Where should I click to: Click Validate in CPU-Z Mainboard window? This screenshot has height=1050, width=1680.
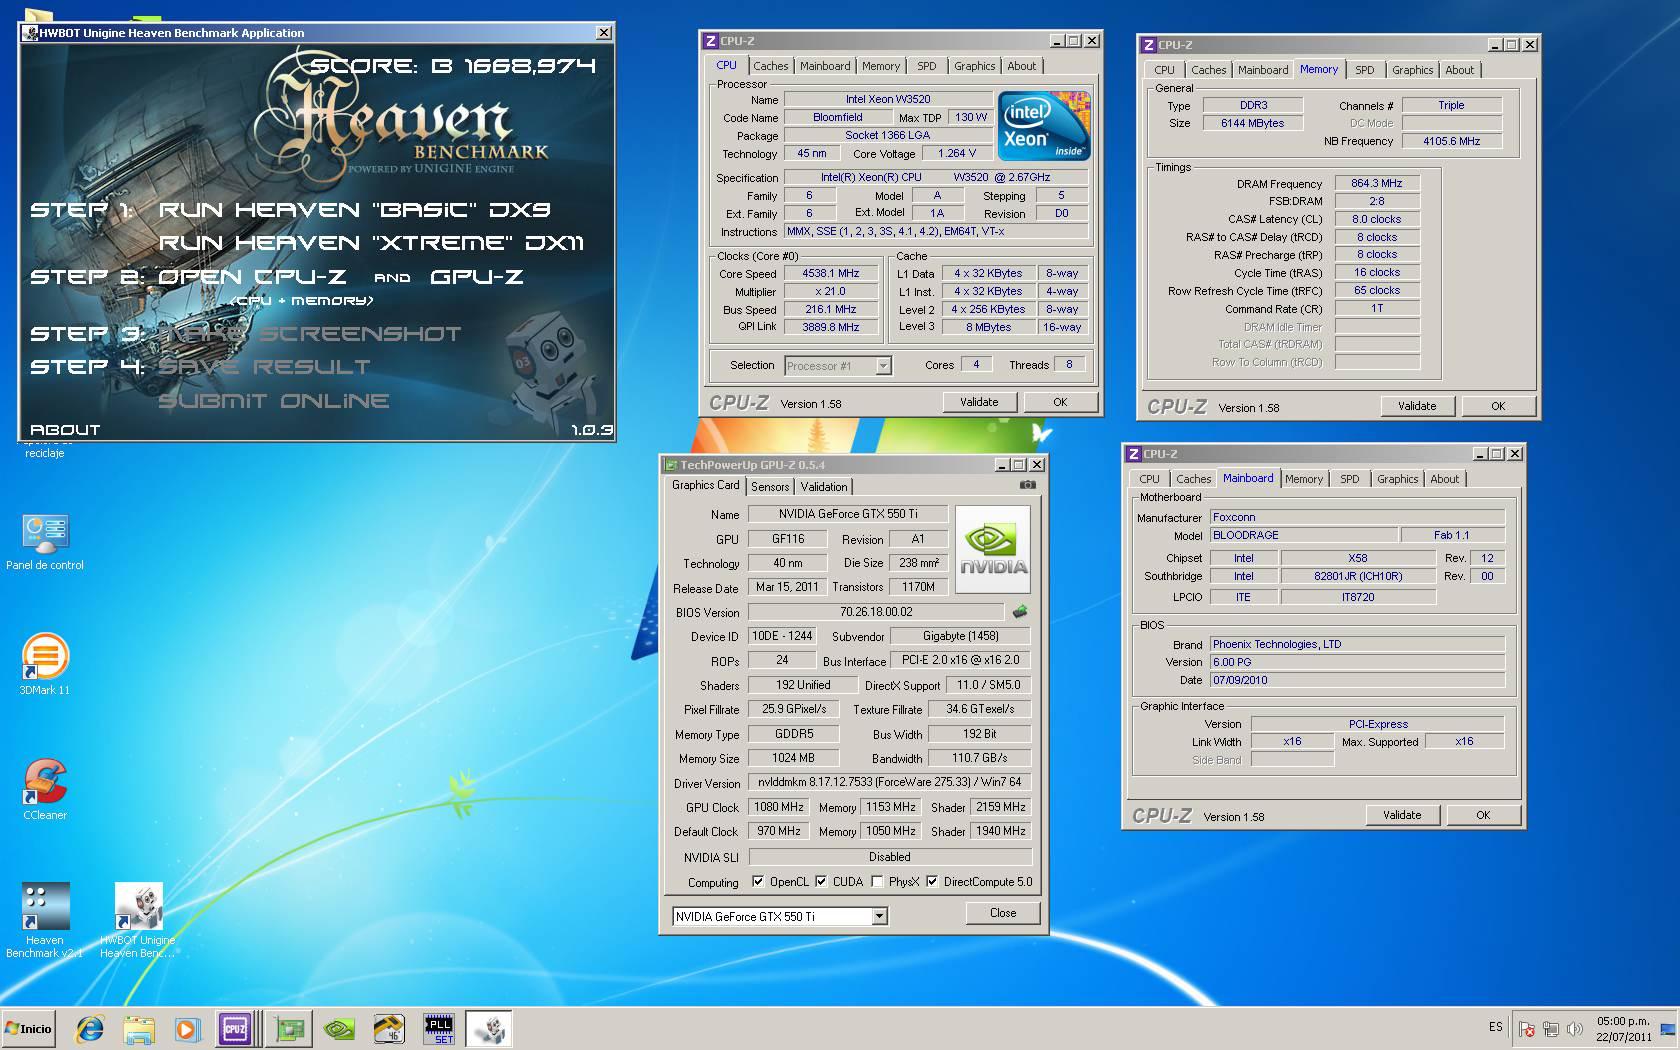coord(1402,815)
